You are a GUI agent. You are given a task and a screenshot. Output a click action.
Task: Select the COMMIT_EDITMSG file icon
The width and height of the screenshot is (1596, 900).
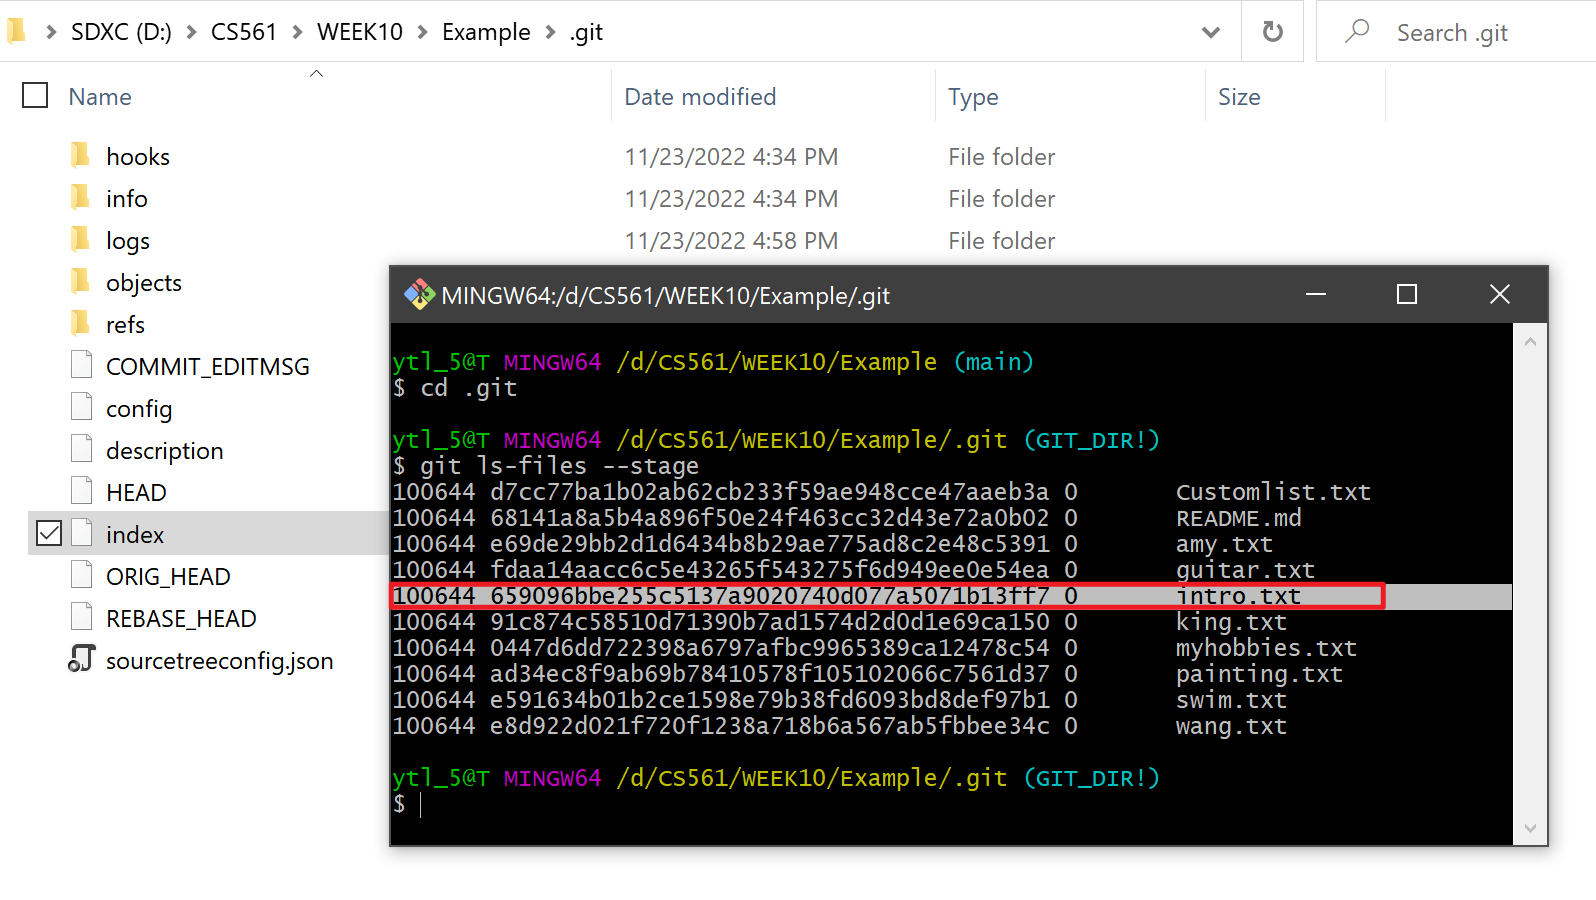pyautogui.click(x=82, y=365)
